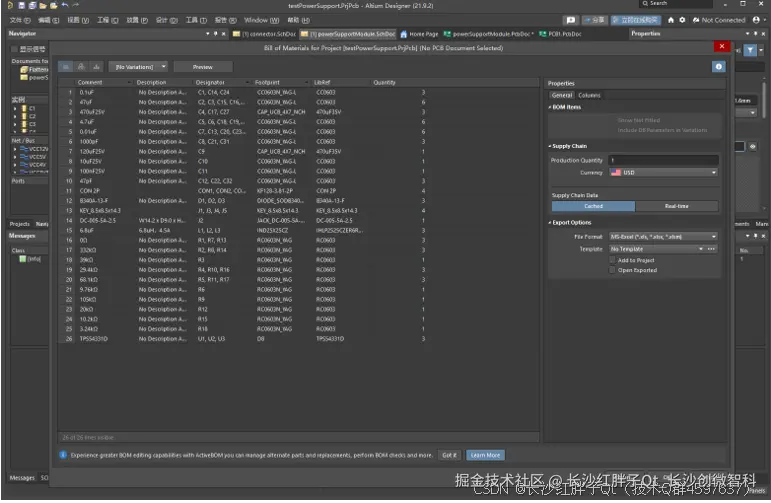Click the Learn More button
Screen dimensions: 771x503
click(485, 455)
